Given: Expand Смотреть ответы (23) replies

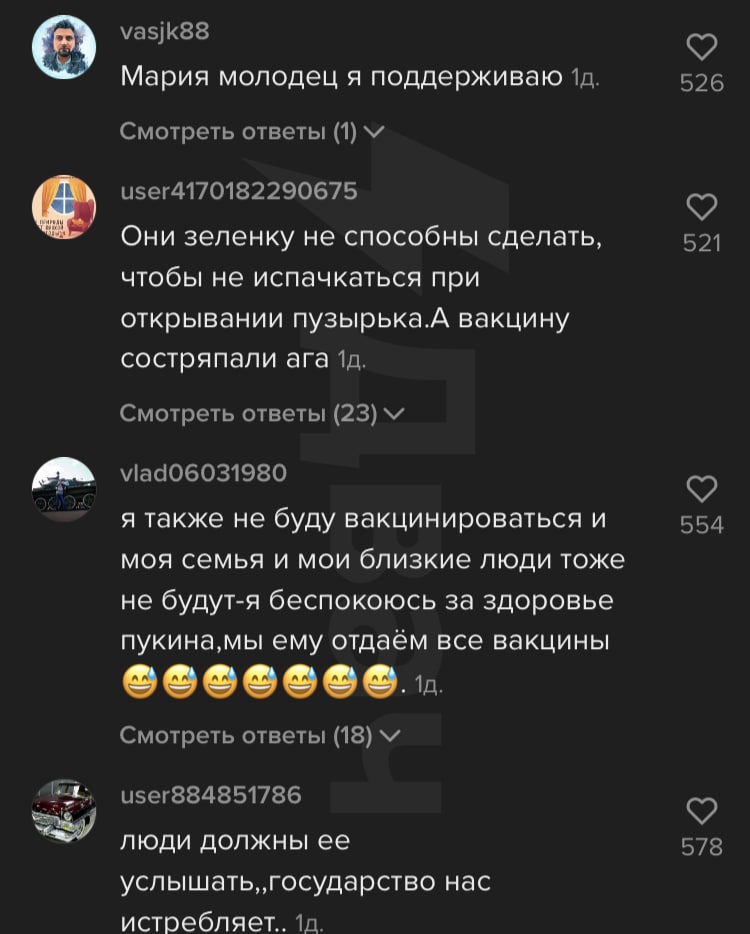Looking at the screenshot, I should 262,413.
